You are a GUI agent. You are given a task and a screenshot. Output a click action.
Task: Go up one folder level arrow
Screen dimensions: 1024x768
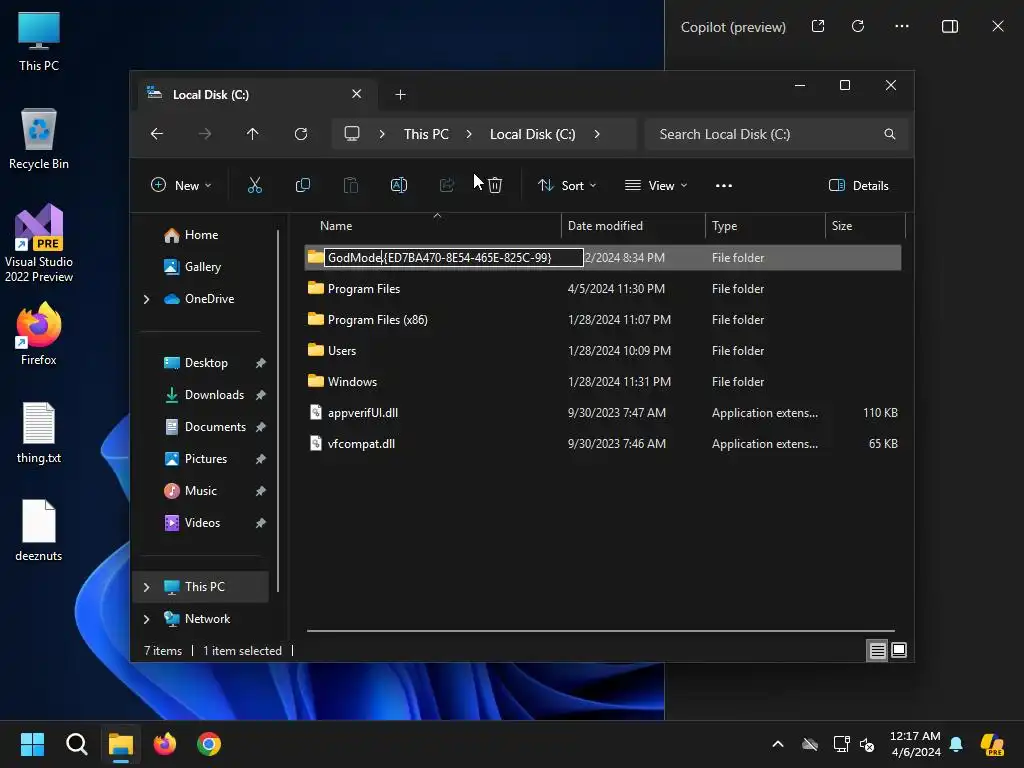253,134
